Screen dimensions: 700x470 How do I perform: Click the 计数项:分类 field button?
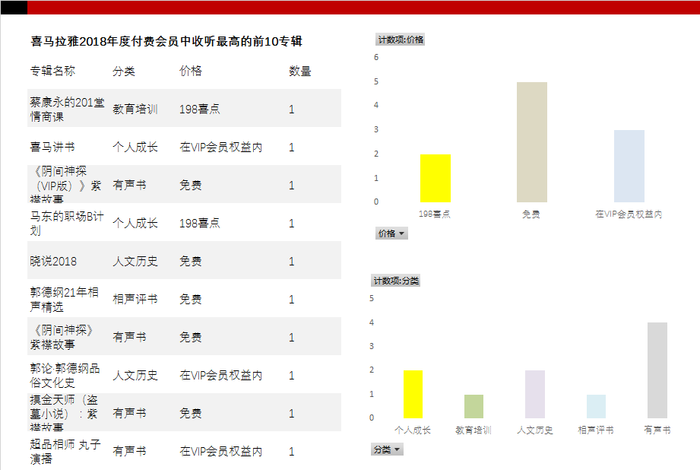397,281
